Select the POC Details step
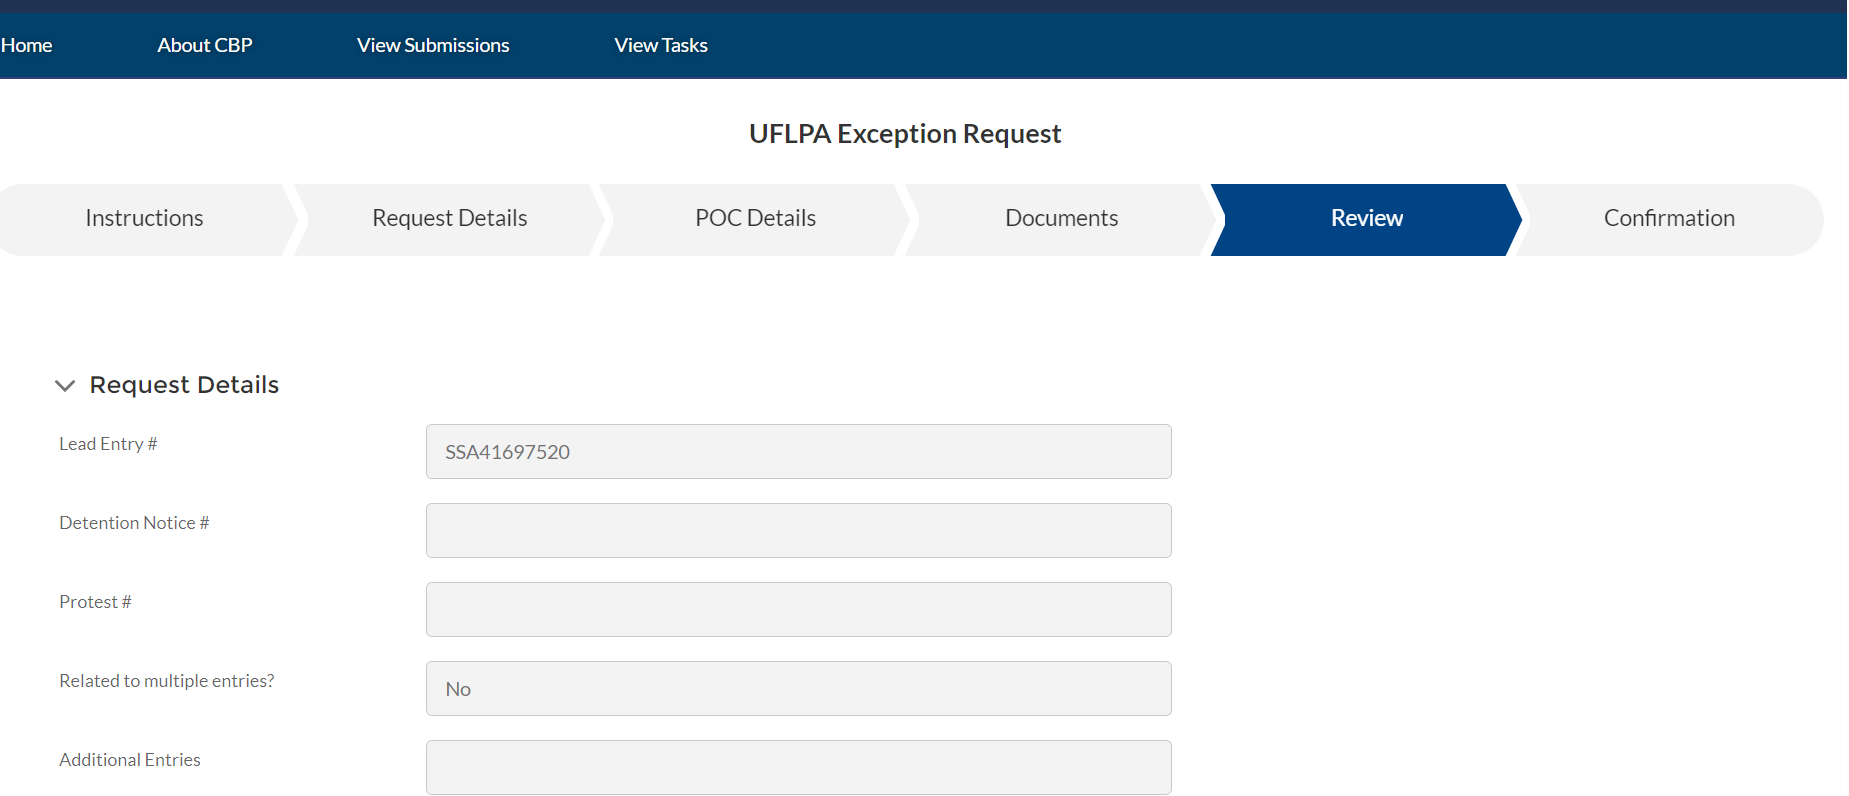This screenshot has height=796, width=1849. coord(755,219)
